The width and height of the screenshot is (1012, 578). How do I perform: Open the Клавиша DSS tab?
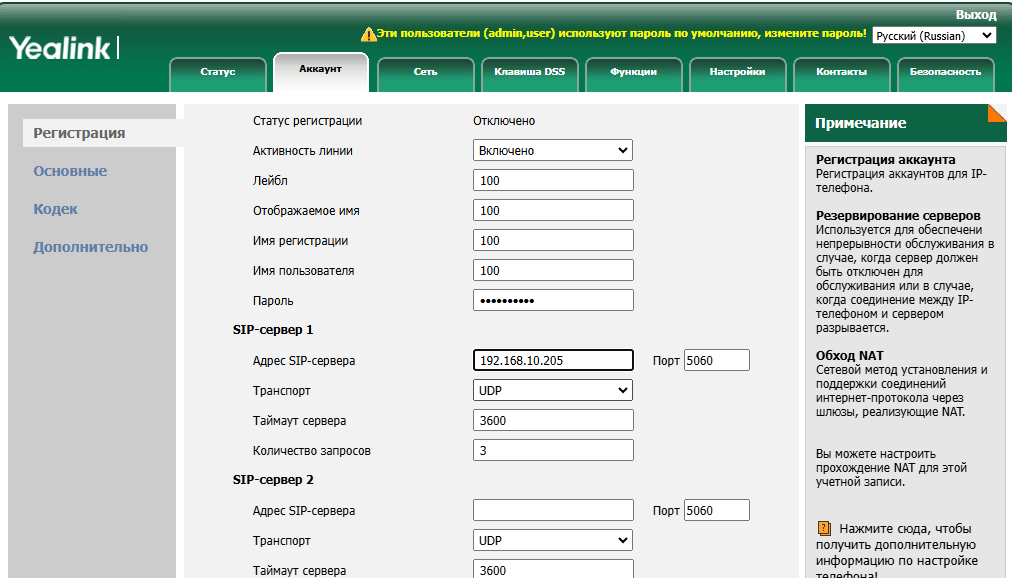(529, 72)
